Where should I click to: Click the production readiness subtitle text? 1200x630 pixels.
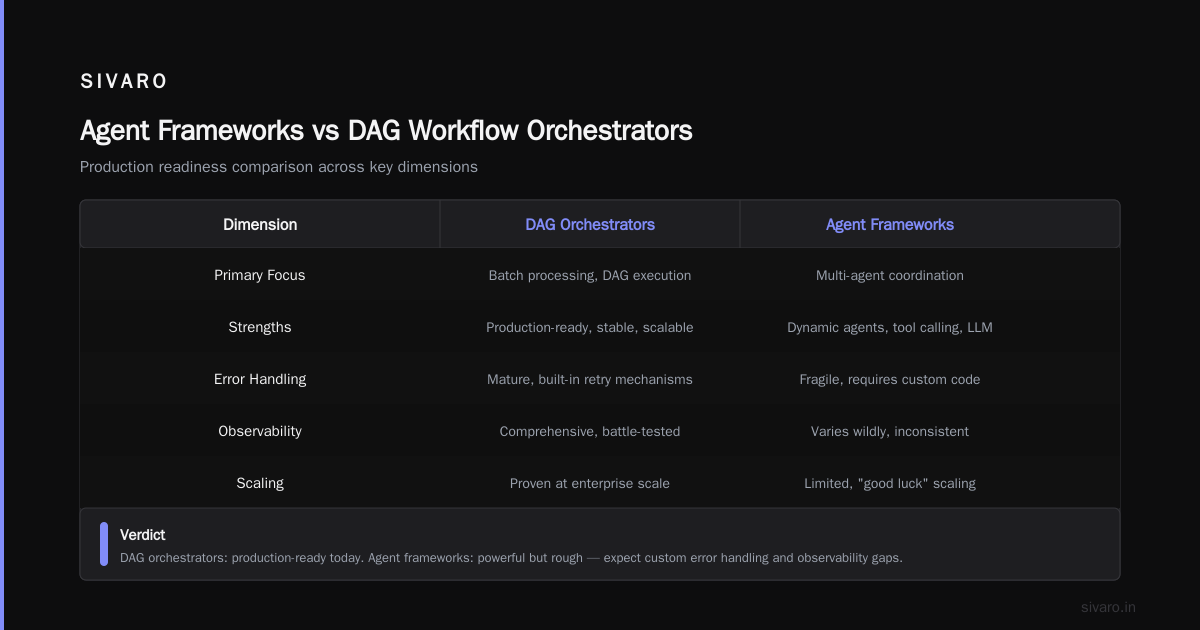coord(279,167)
